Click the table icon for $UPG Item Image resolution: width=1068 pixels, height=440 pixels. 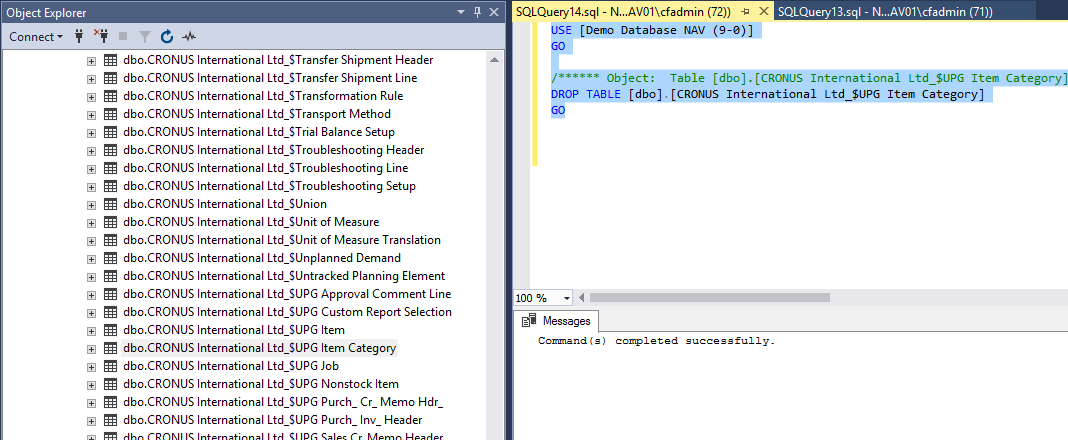(x=110, y=330)
